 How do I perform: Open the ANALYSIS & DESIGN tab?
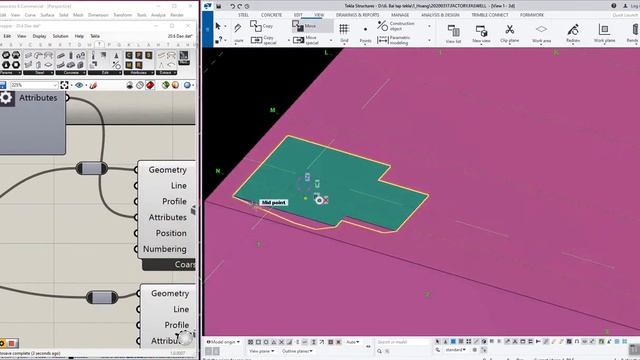click(440, 15)
